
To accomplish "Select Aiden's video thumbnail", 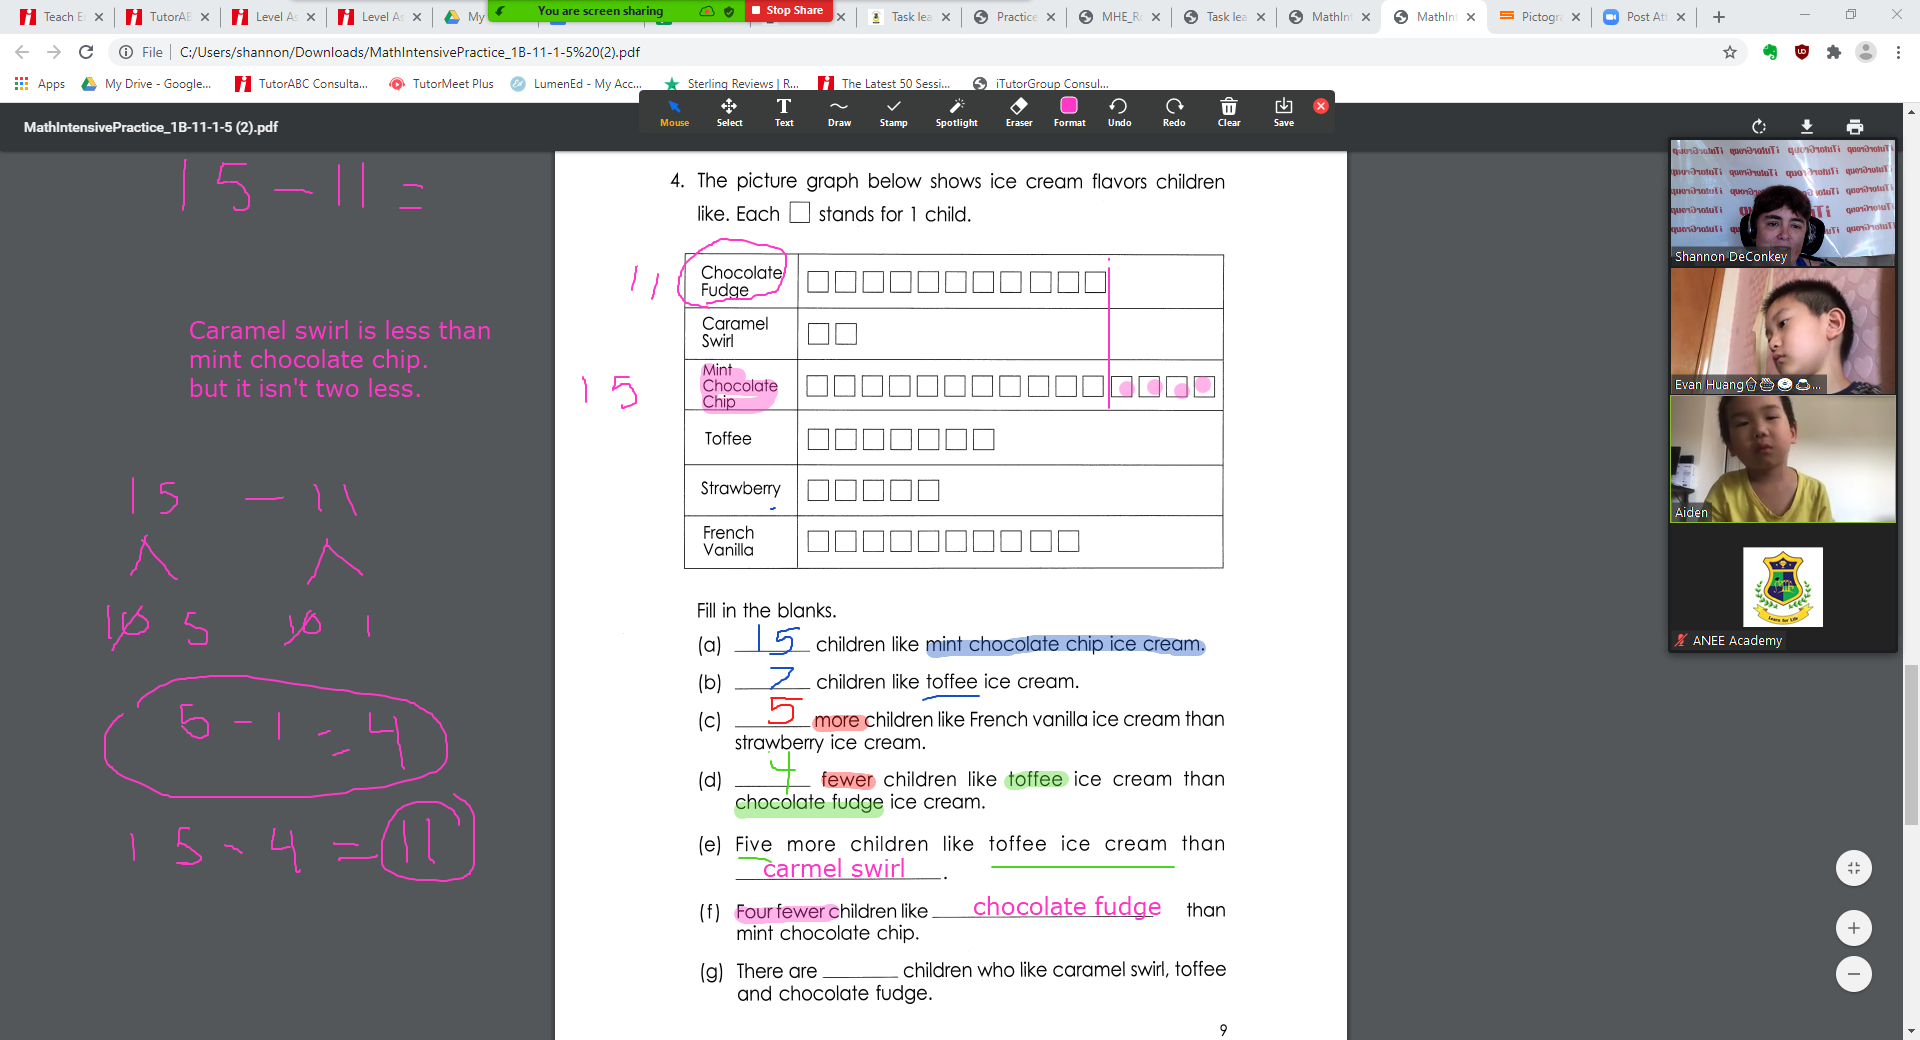I will pos(1782,459).
